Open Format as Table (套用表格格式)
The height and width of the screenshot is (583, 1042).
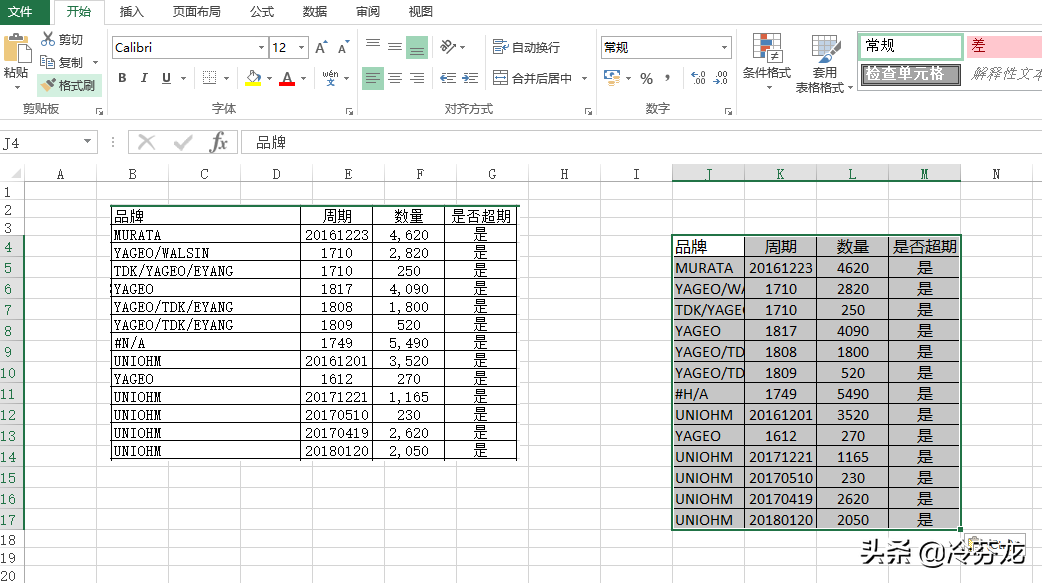[x=824, y=64]
